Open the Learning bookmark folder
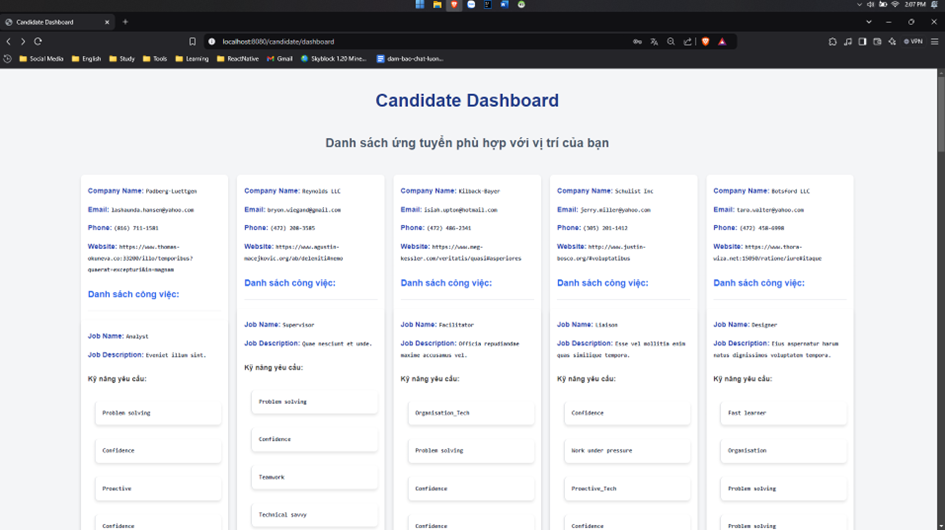945x530 pixels. click(x=192, y=58)
